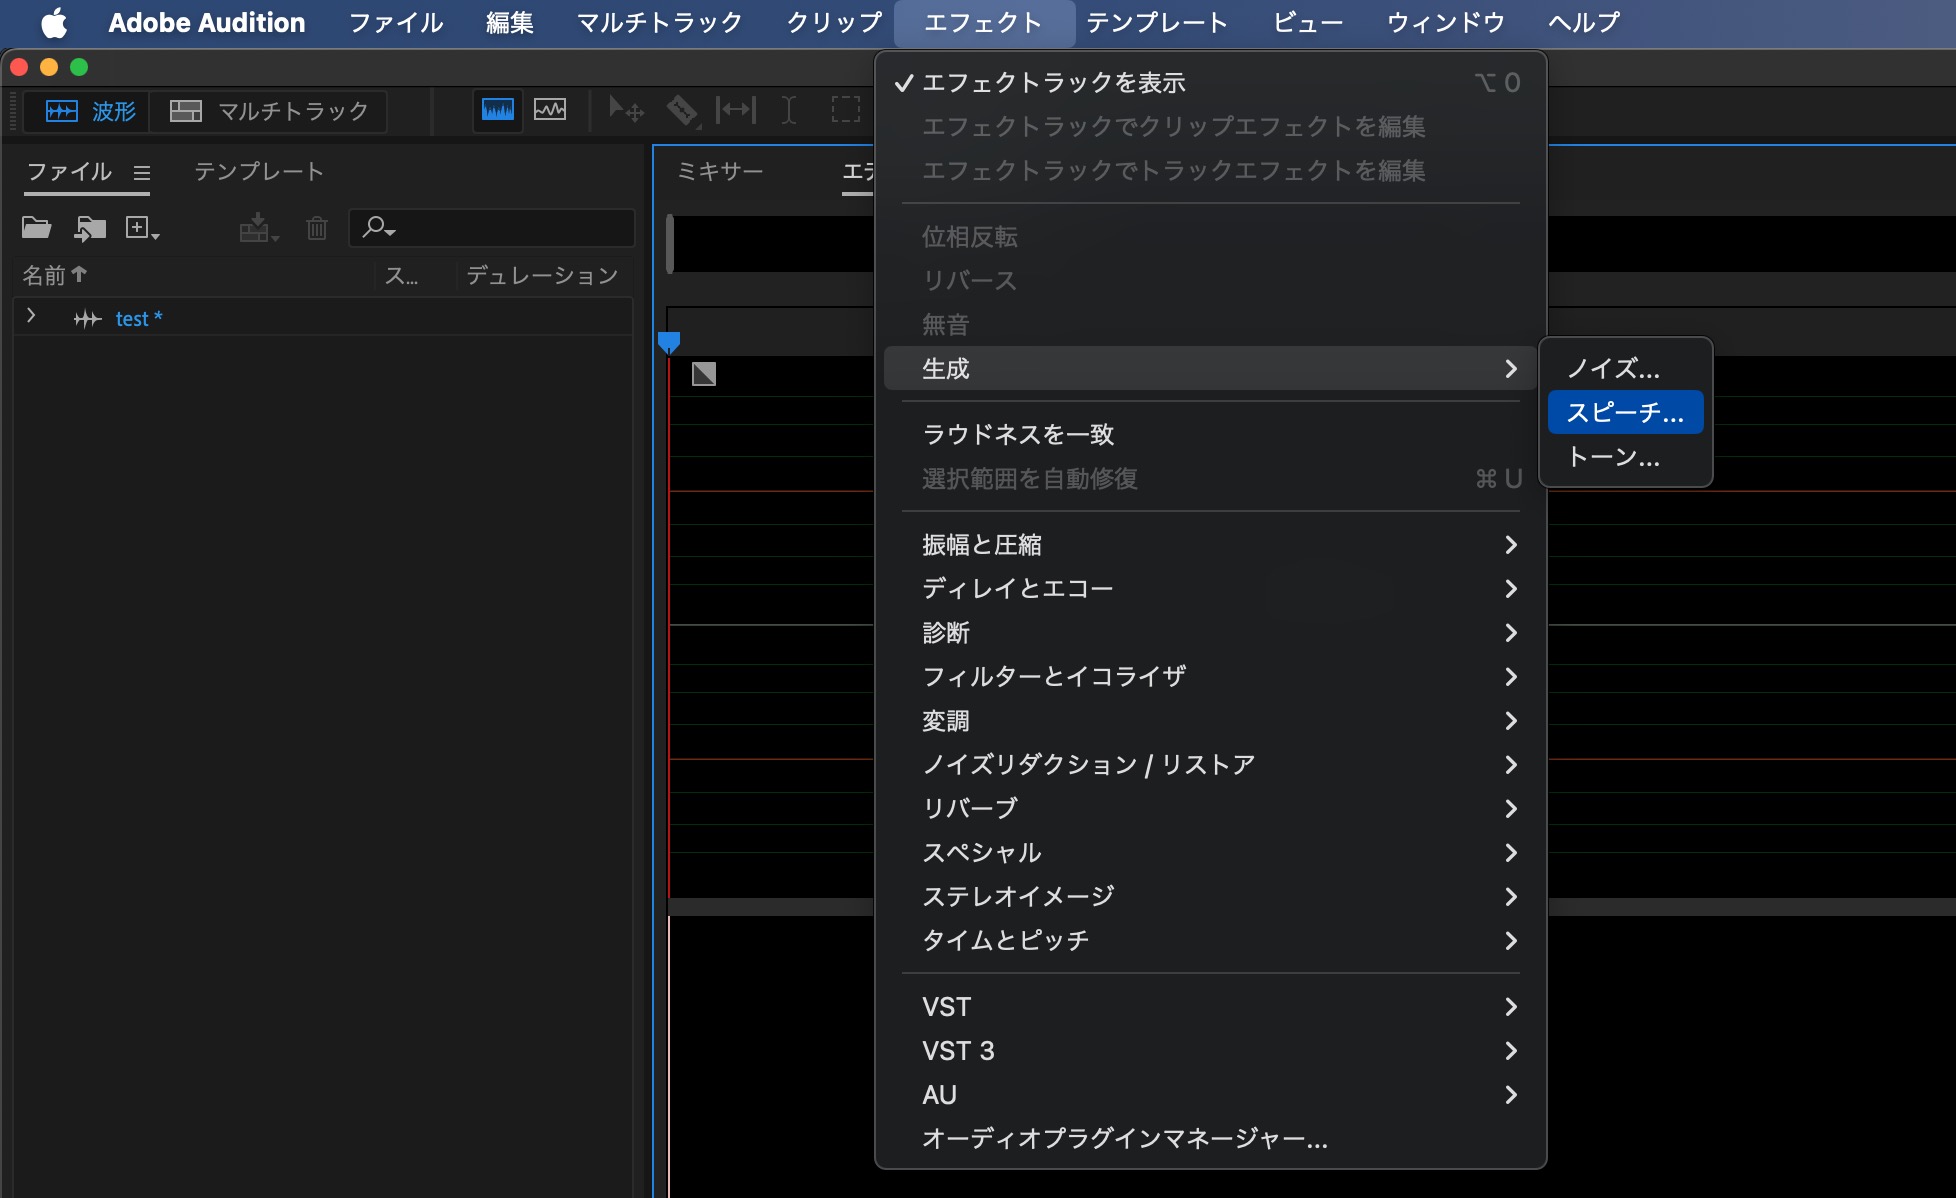Screen dimensions: 1956x1198
Task: Open Audio Plug-In Manager (オーディオプラグインマネージャー...)
Action: 1210,1139
